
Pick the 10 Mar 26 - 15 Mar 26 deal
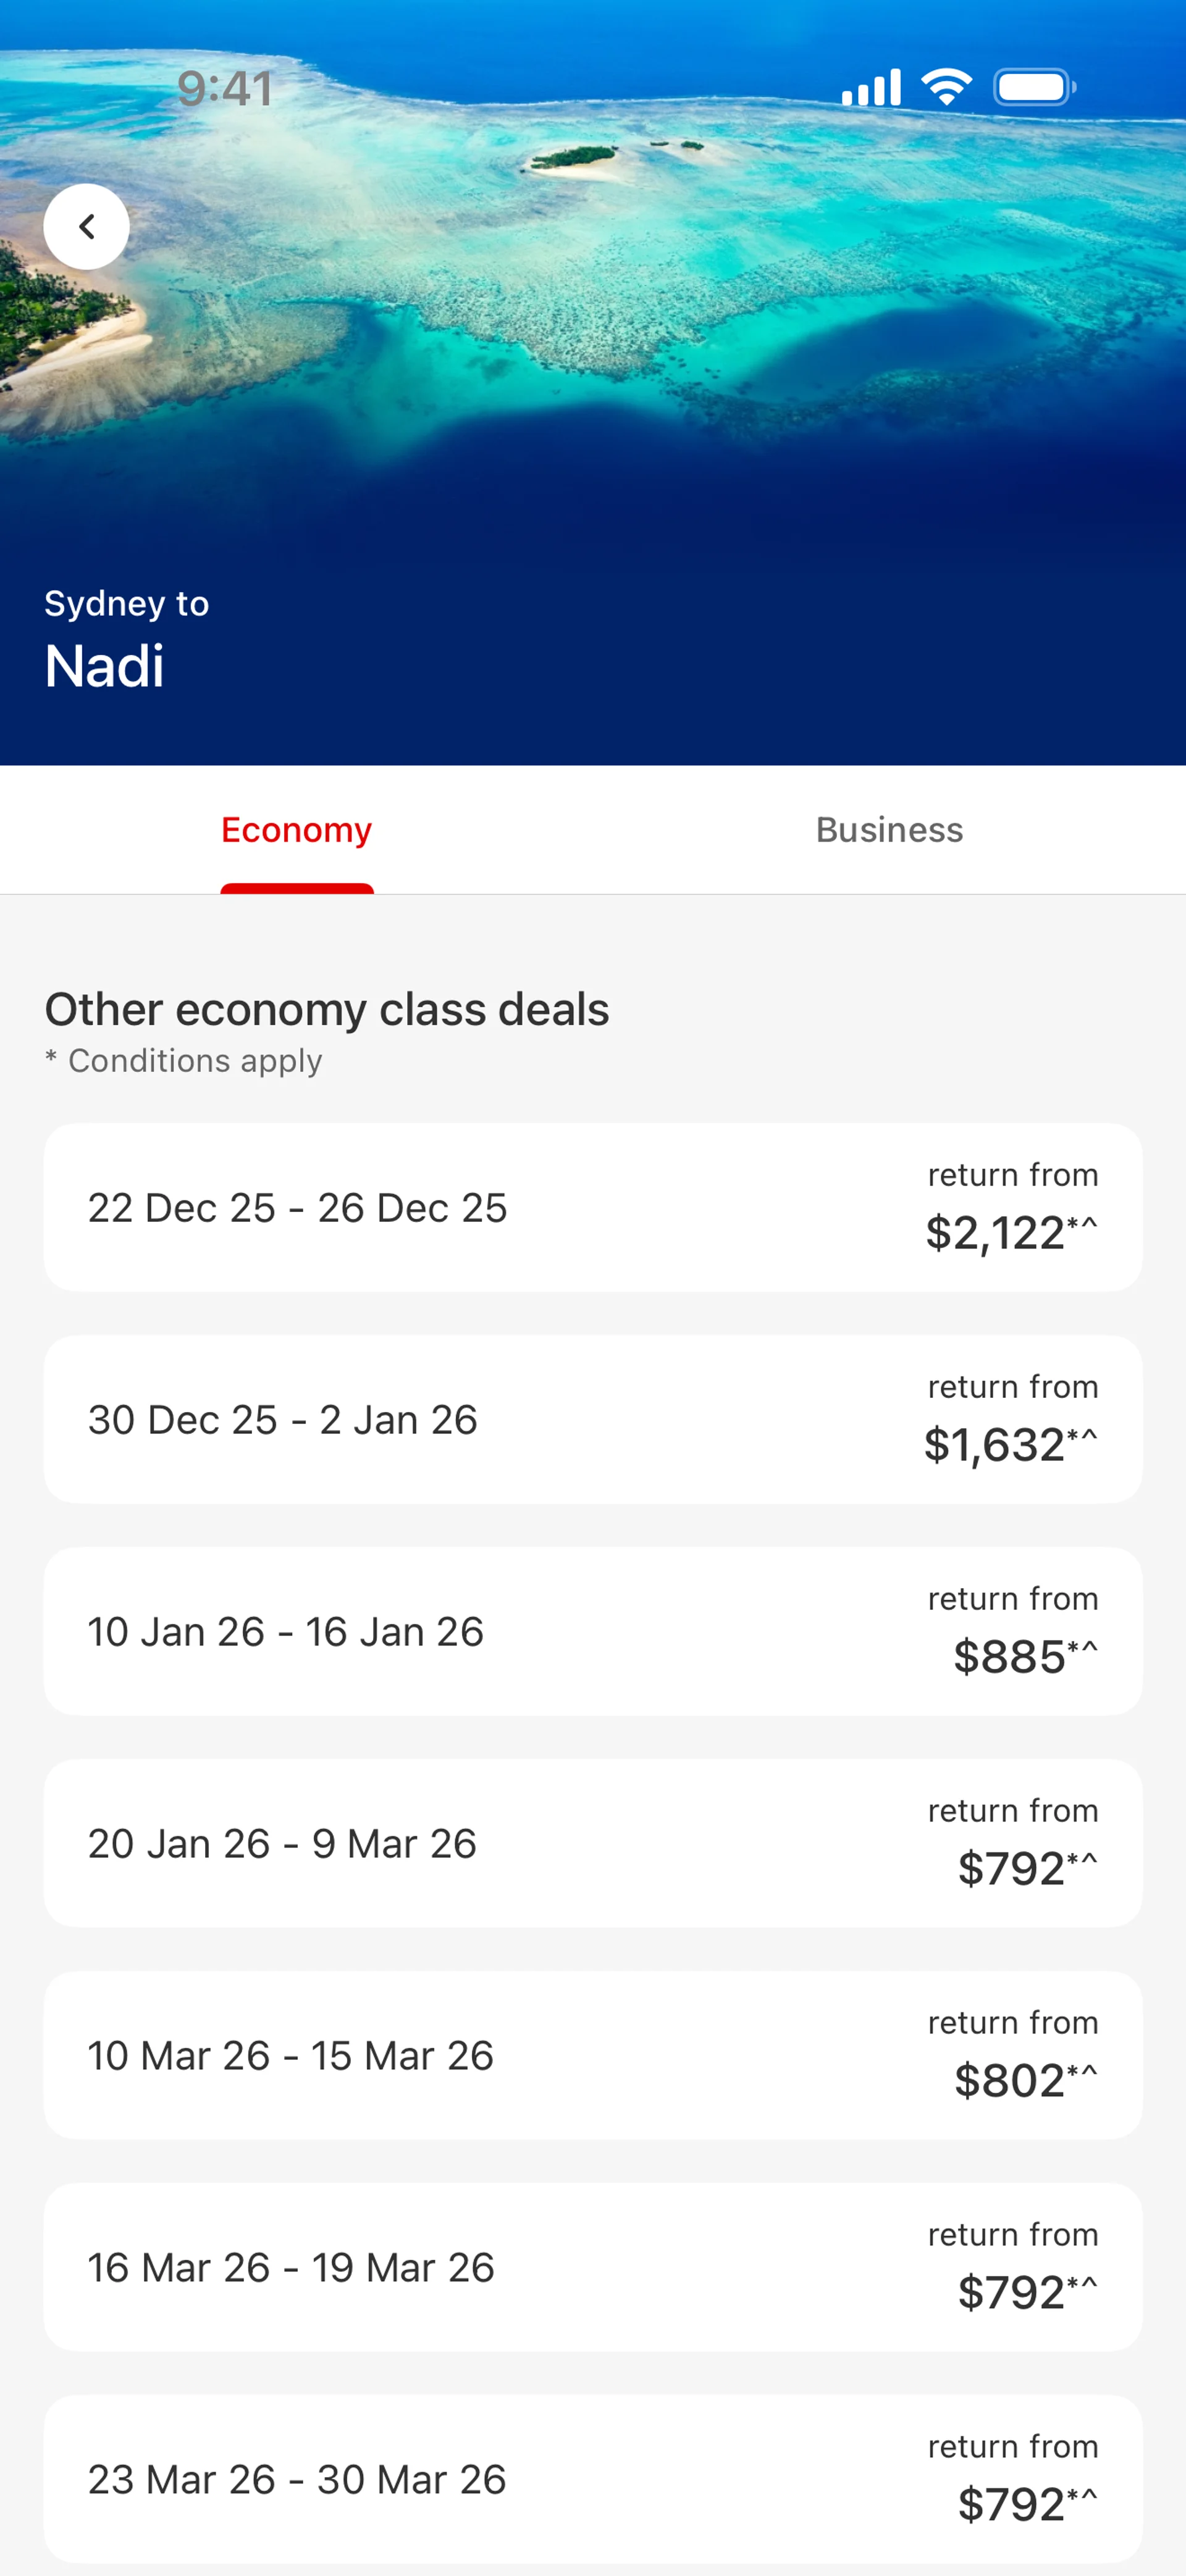(x=592, y=2055)
